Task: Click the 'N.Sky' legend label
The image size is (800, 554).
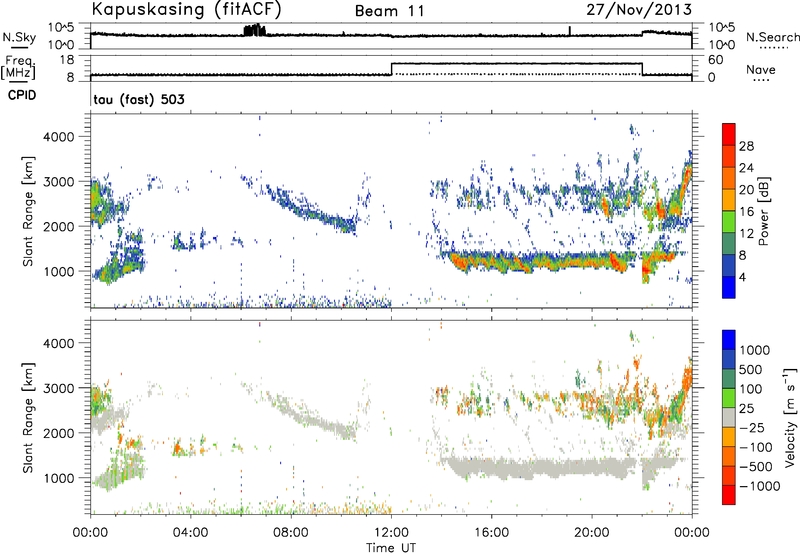Action: (19, 37)
